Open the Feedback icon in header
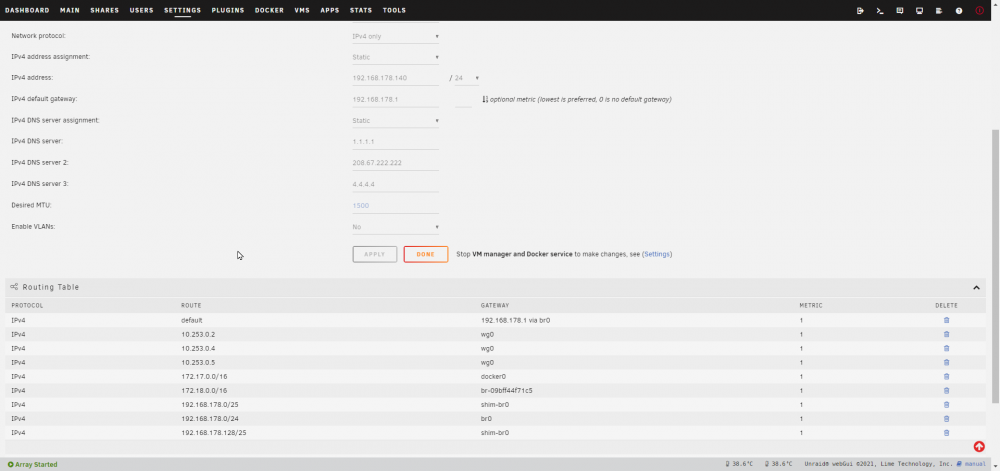Screen dimensions: 1000x471 point(900,10)
